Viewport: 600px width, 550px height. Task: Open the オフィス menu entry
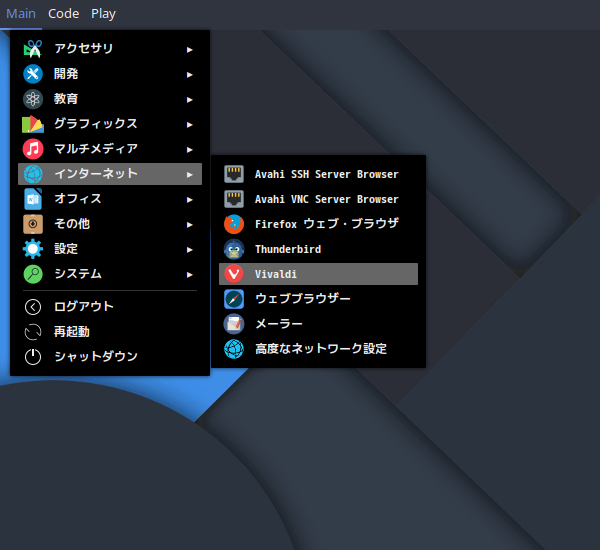110,199
